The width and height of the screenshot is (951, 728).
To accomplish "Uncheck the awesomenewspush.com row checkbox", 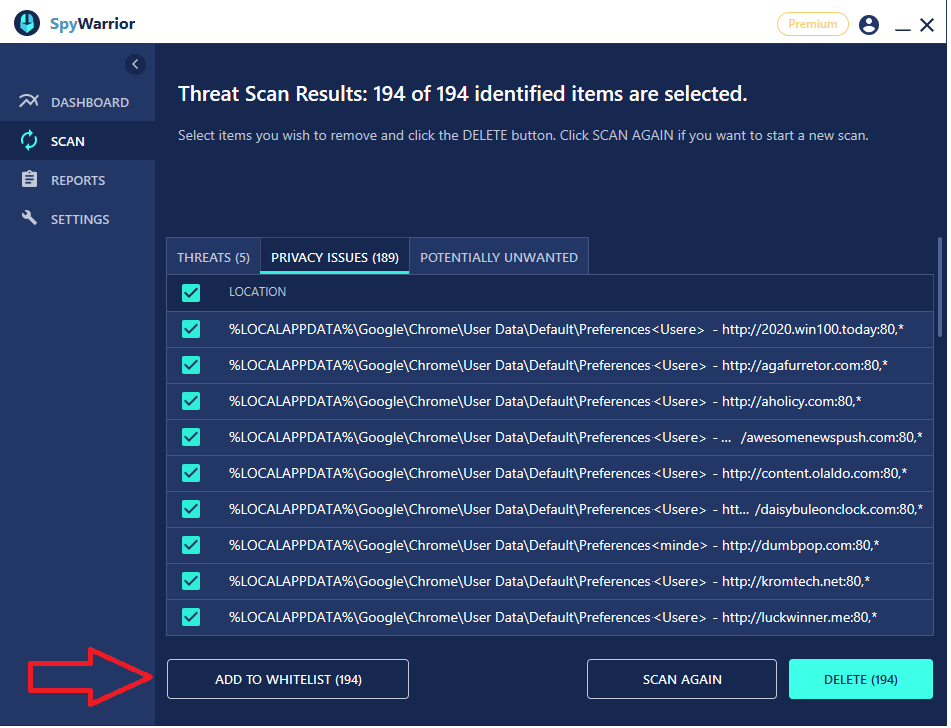I will coord(191,437).
